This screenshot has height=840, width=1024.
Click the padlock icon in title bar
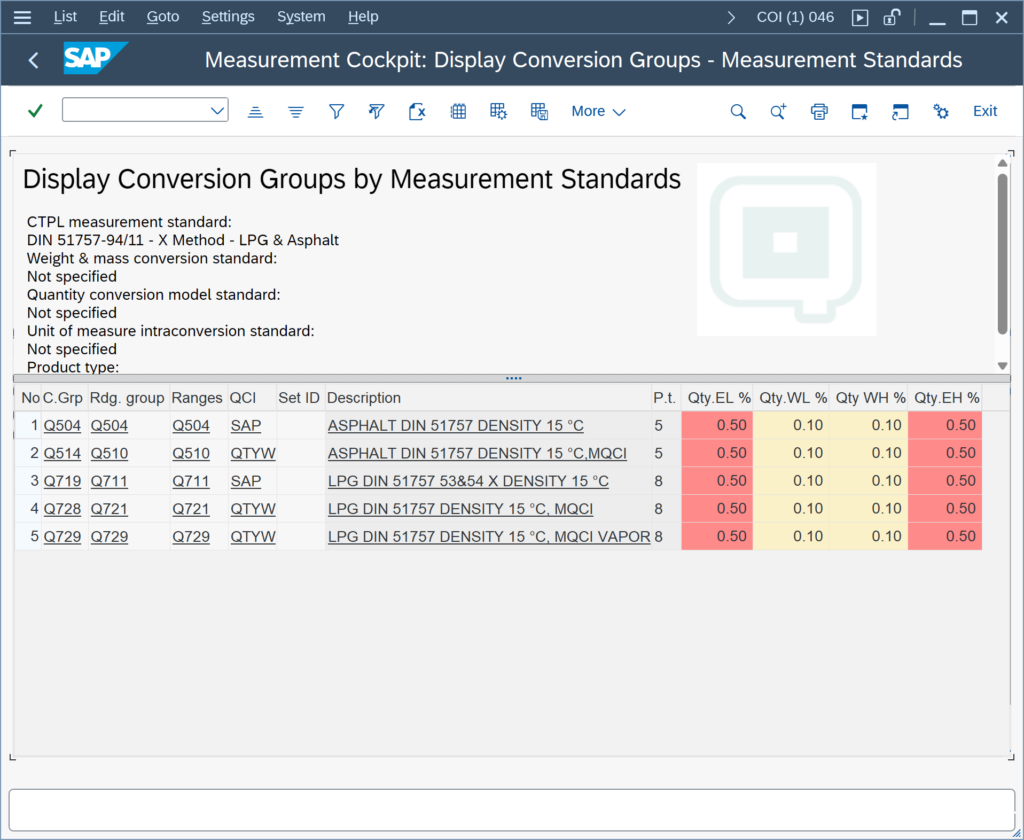point(891,17)
